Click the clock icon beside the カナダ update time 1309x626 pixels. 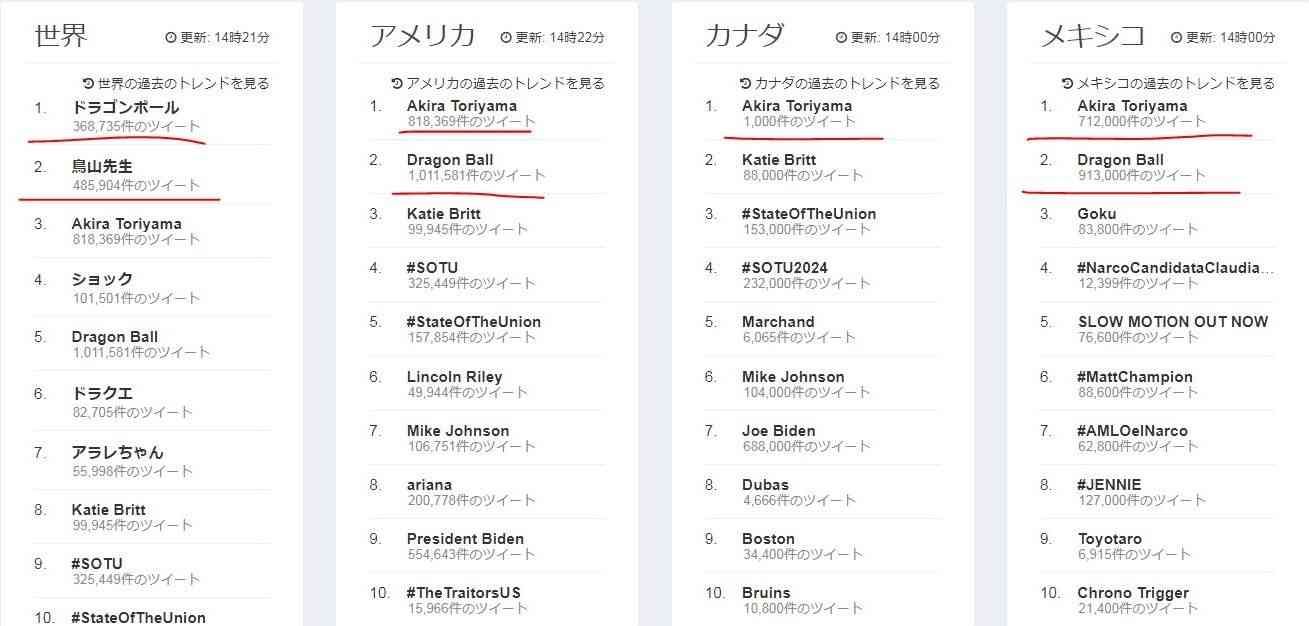click(x=841, y=38)
